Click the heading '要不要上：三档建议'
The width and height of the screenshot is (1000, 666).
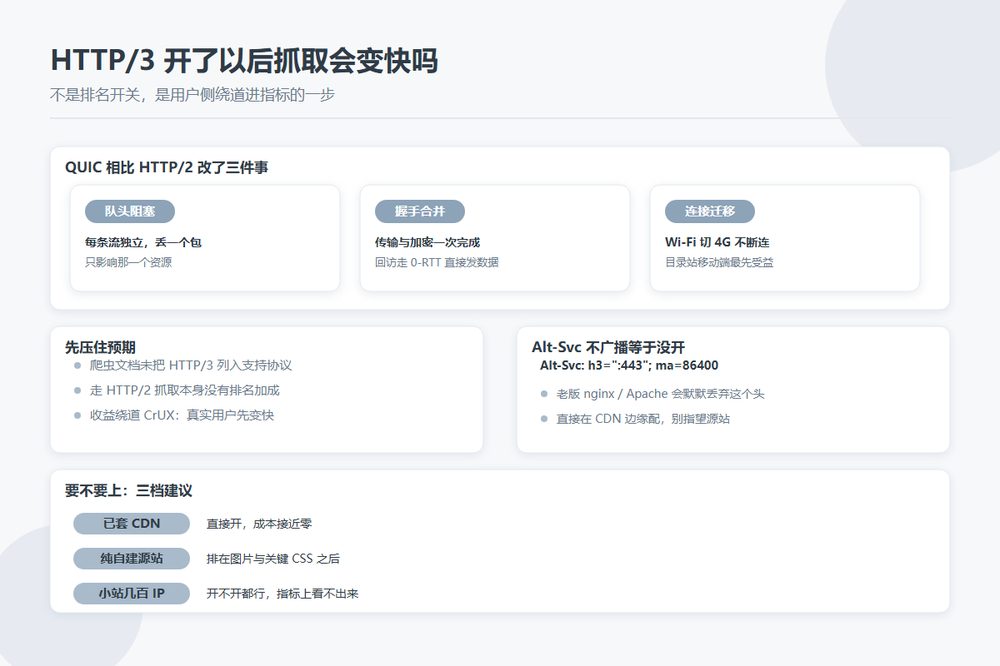(129, 491)
